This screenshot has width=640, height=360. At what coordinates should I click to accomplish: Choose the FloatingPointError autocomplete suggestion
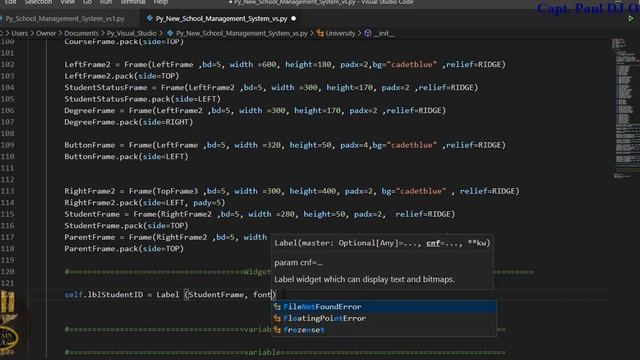(x=384, y=318)
